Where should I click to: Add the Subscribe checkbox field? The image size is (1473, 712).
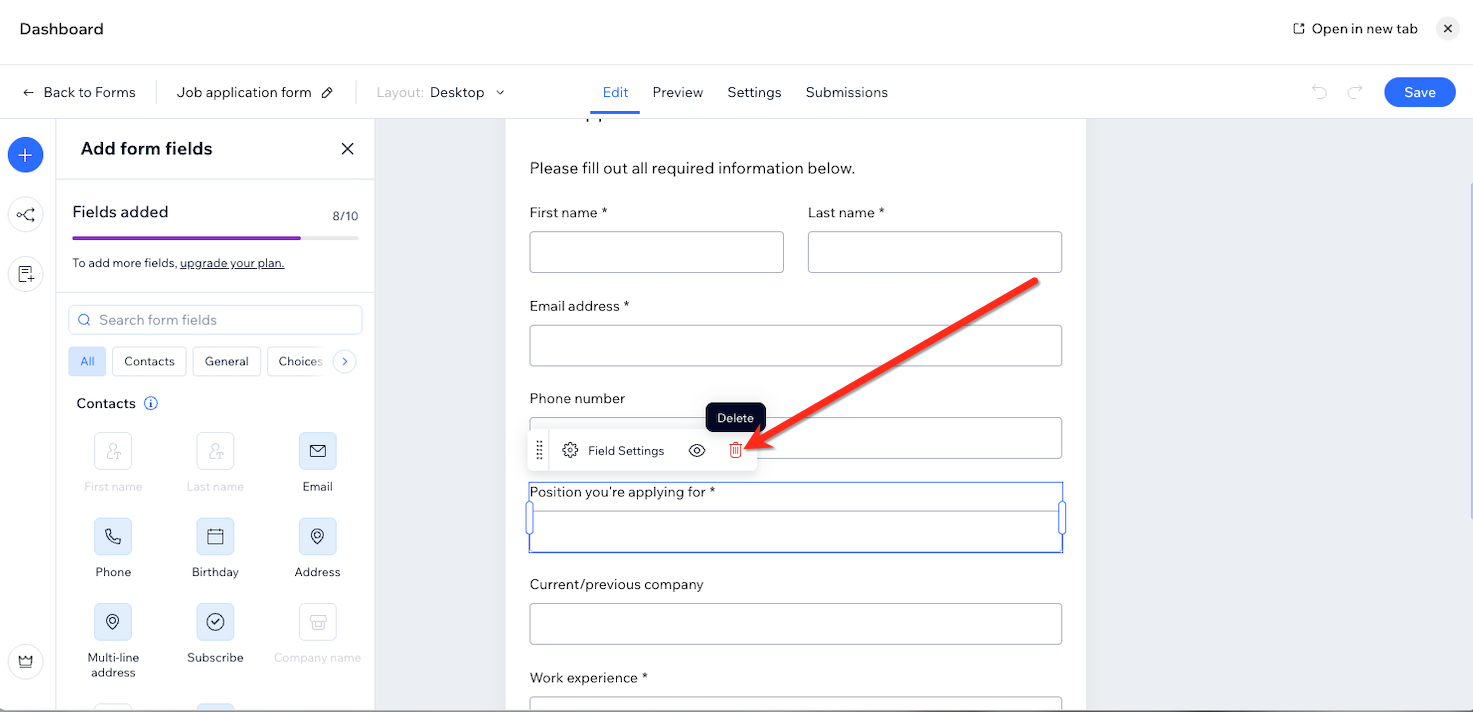pos(215,622)
